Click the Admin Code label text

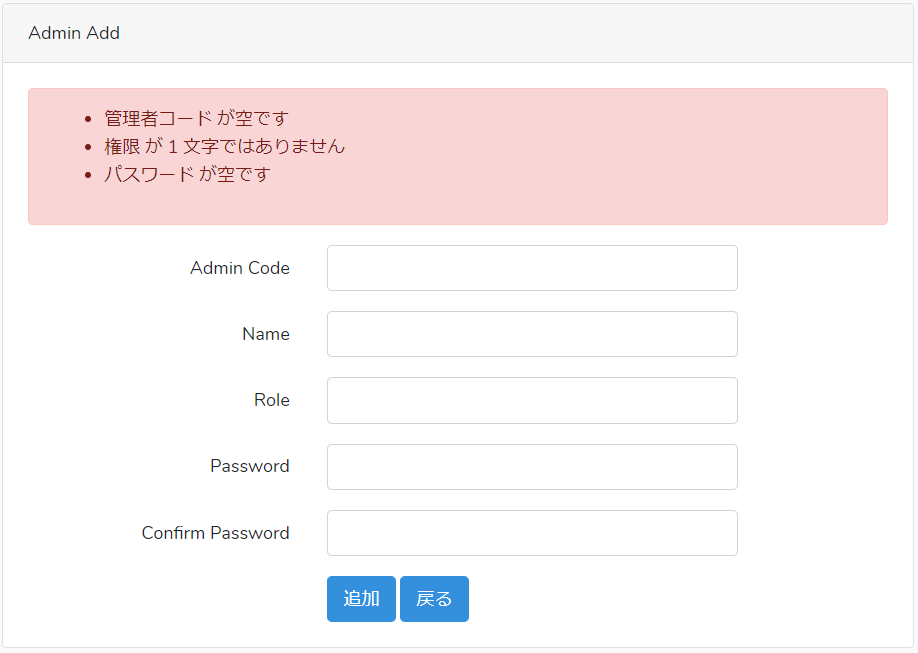[240, 268]
